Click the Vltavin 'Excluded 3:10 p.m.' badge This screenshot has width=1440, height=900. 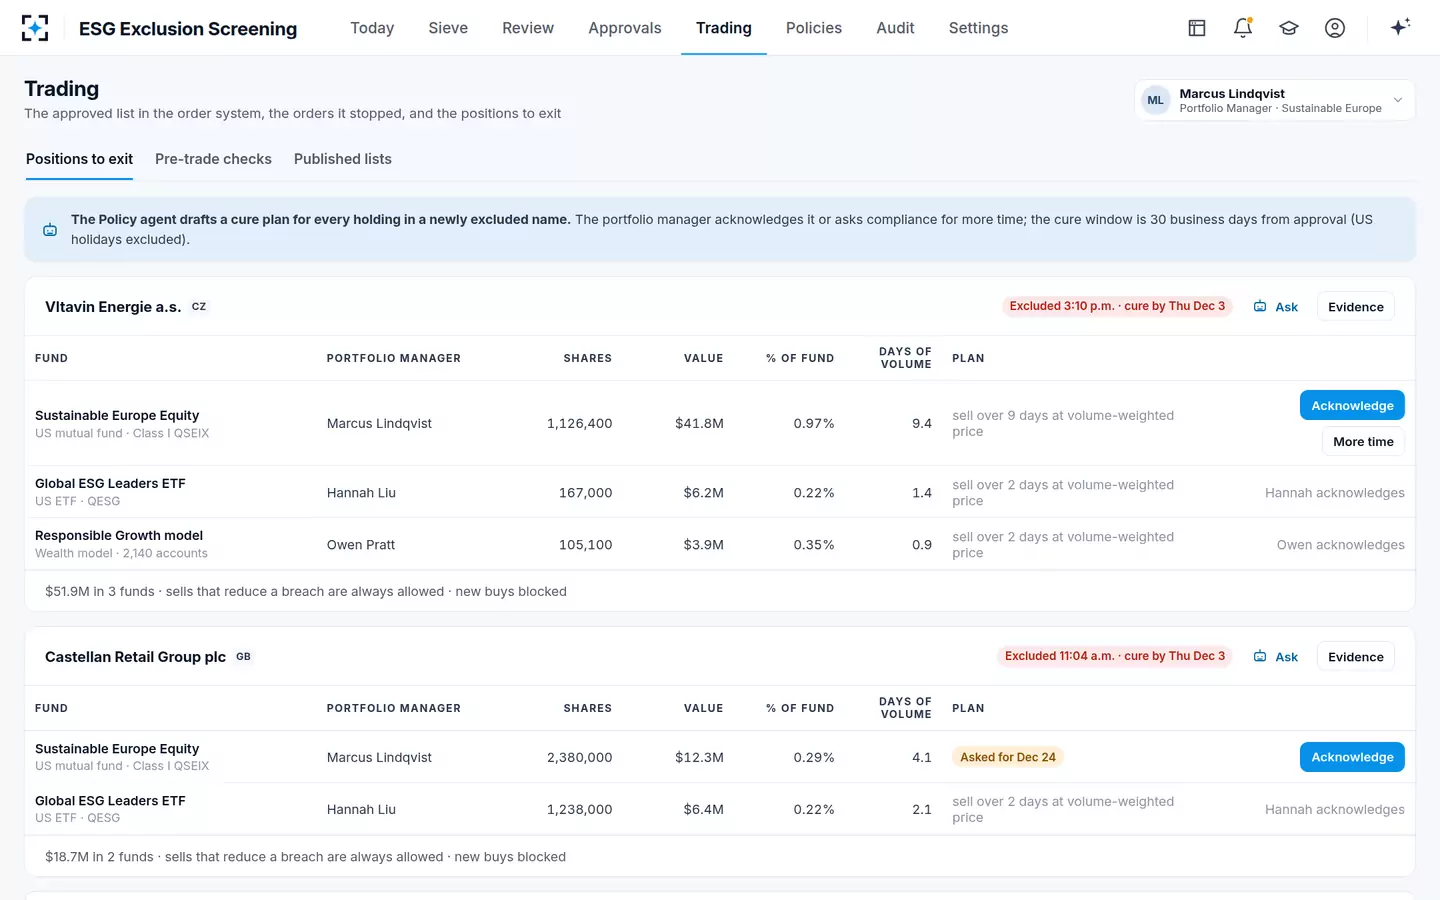point(1117,306)
